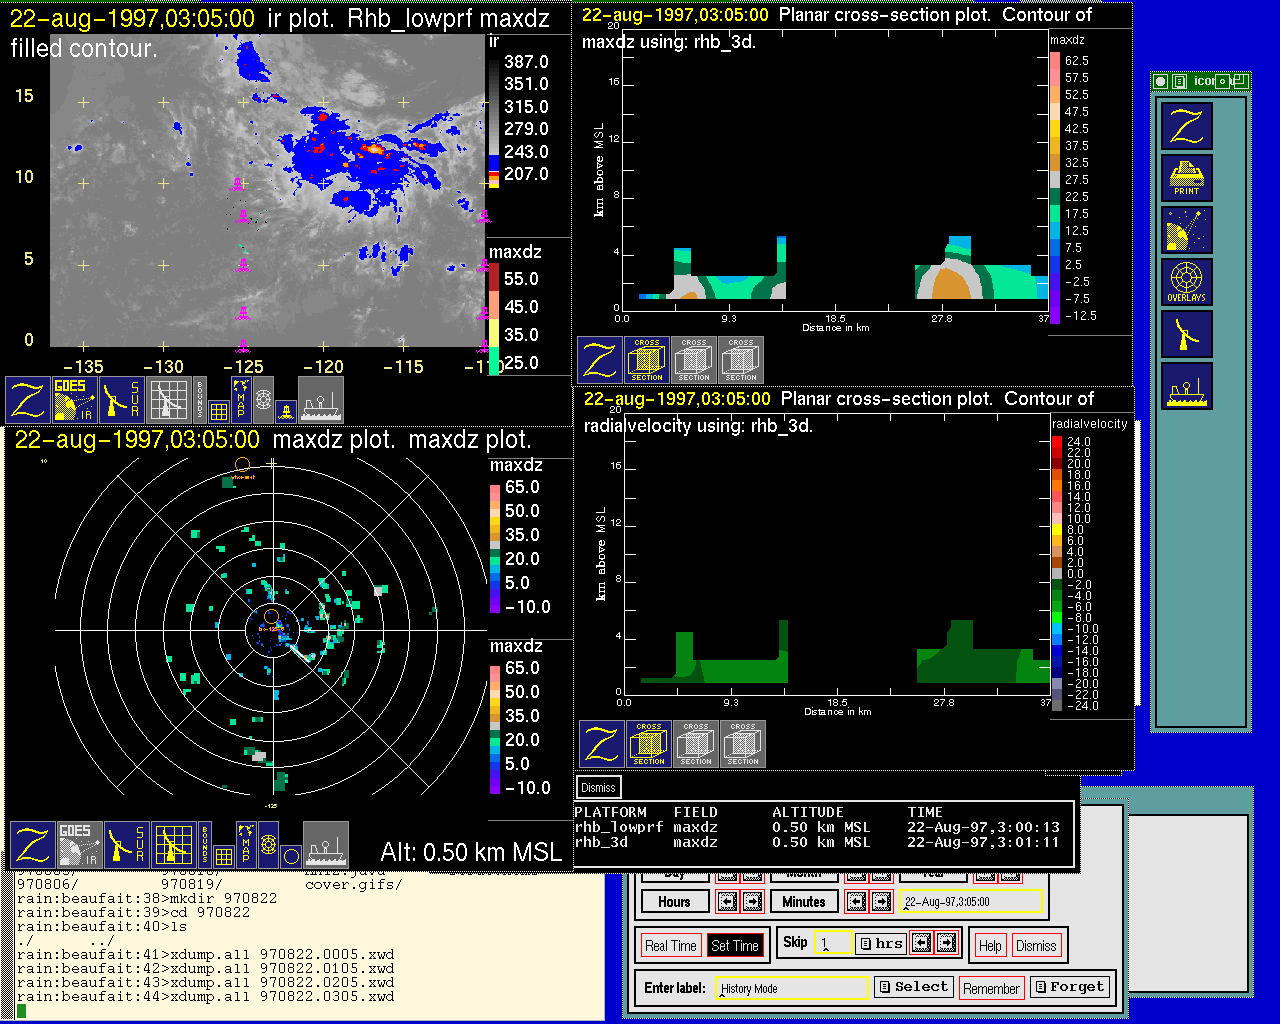Click the Skip forward arrow
Viewport: 1280px width, 1024px height.
(x=946, y=943)
